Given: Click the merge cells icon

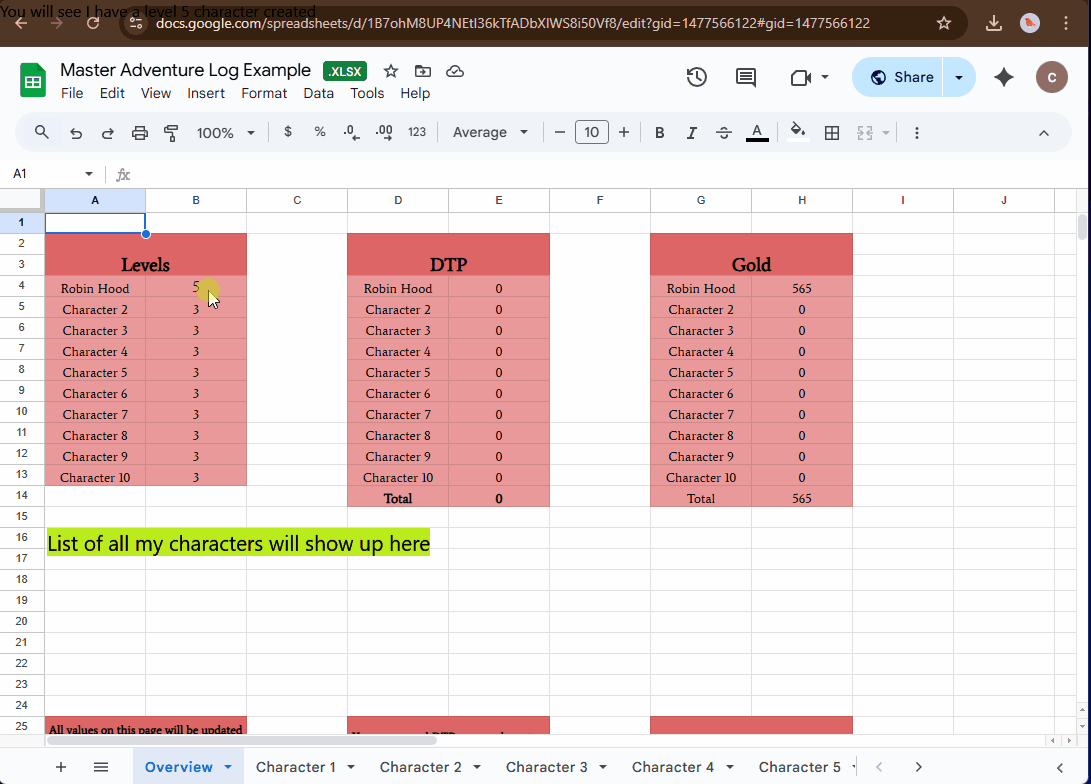Looking at the screenshot, I should click(x=865, y=133).
